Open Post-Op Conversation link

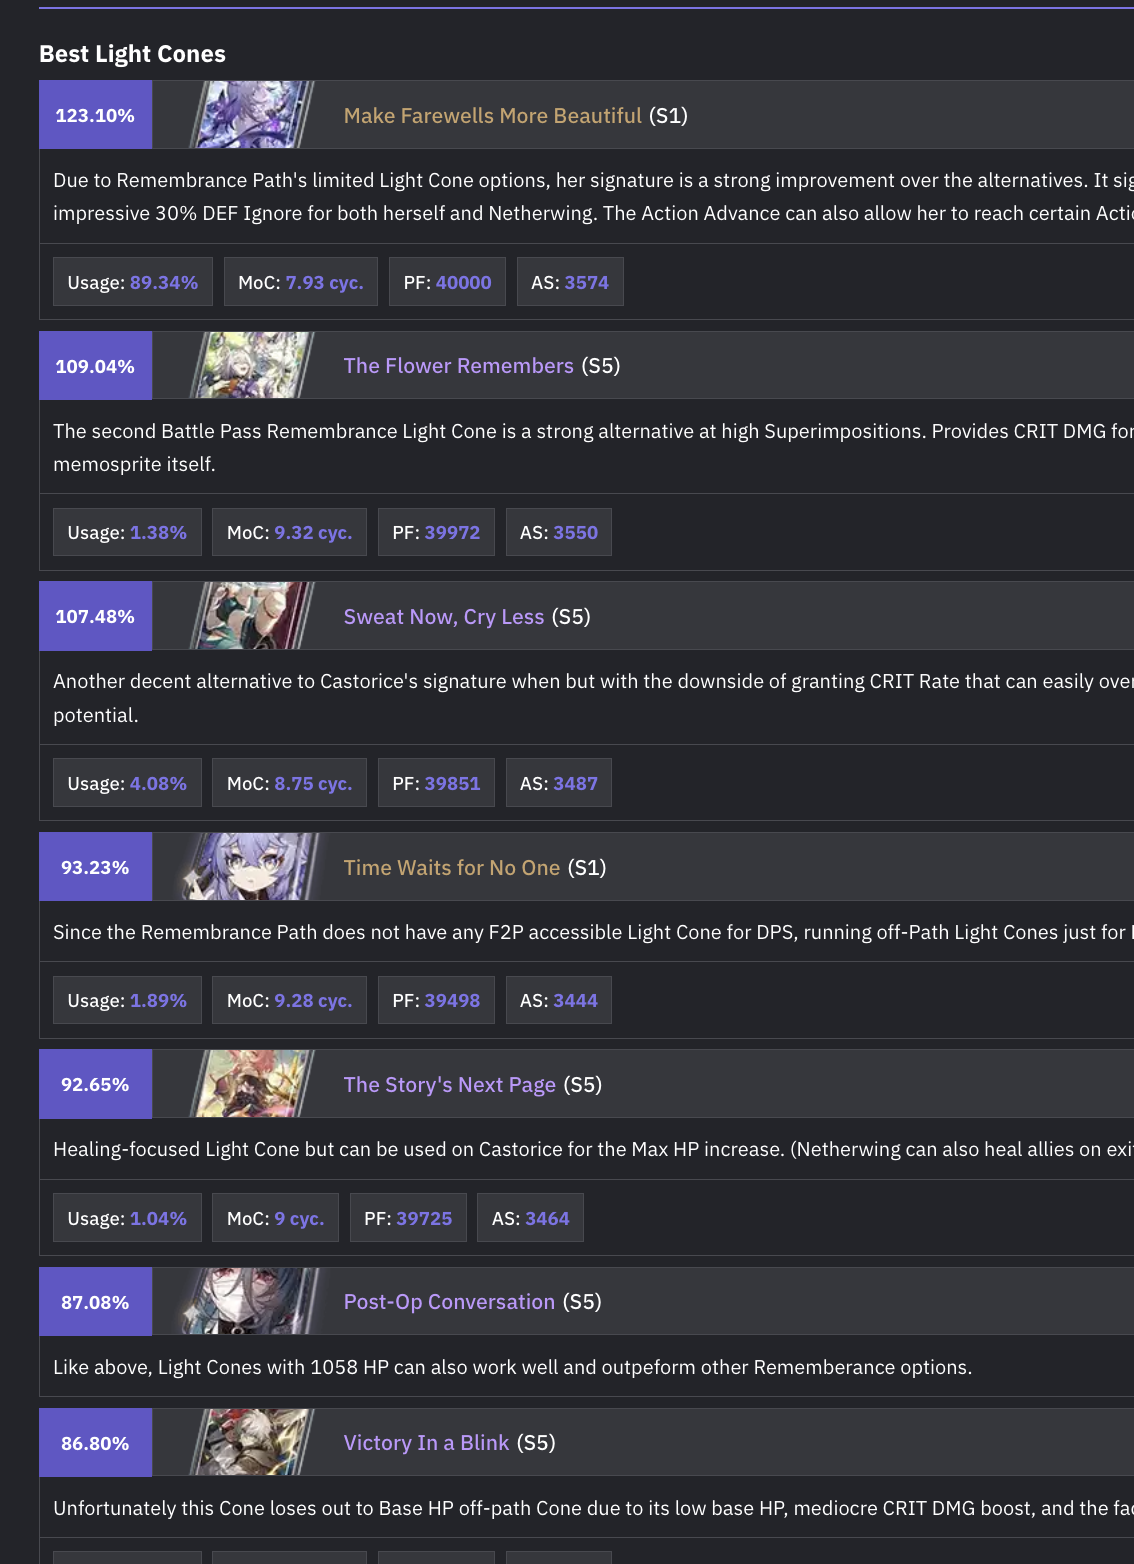point(449,1302)
